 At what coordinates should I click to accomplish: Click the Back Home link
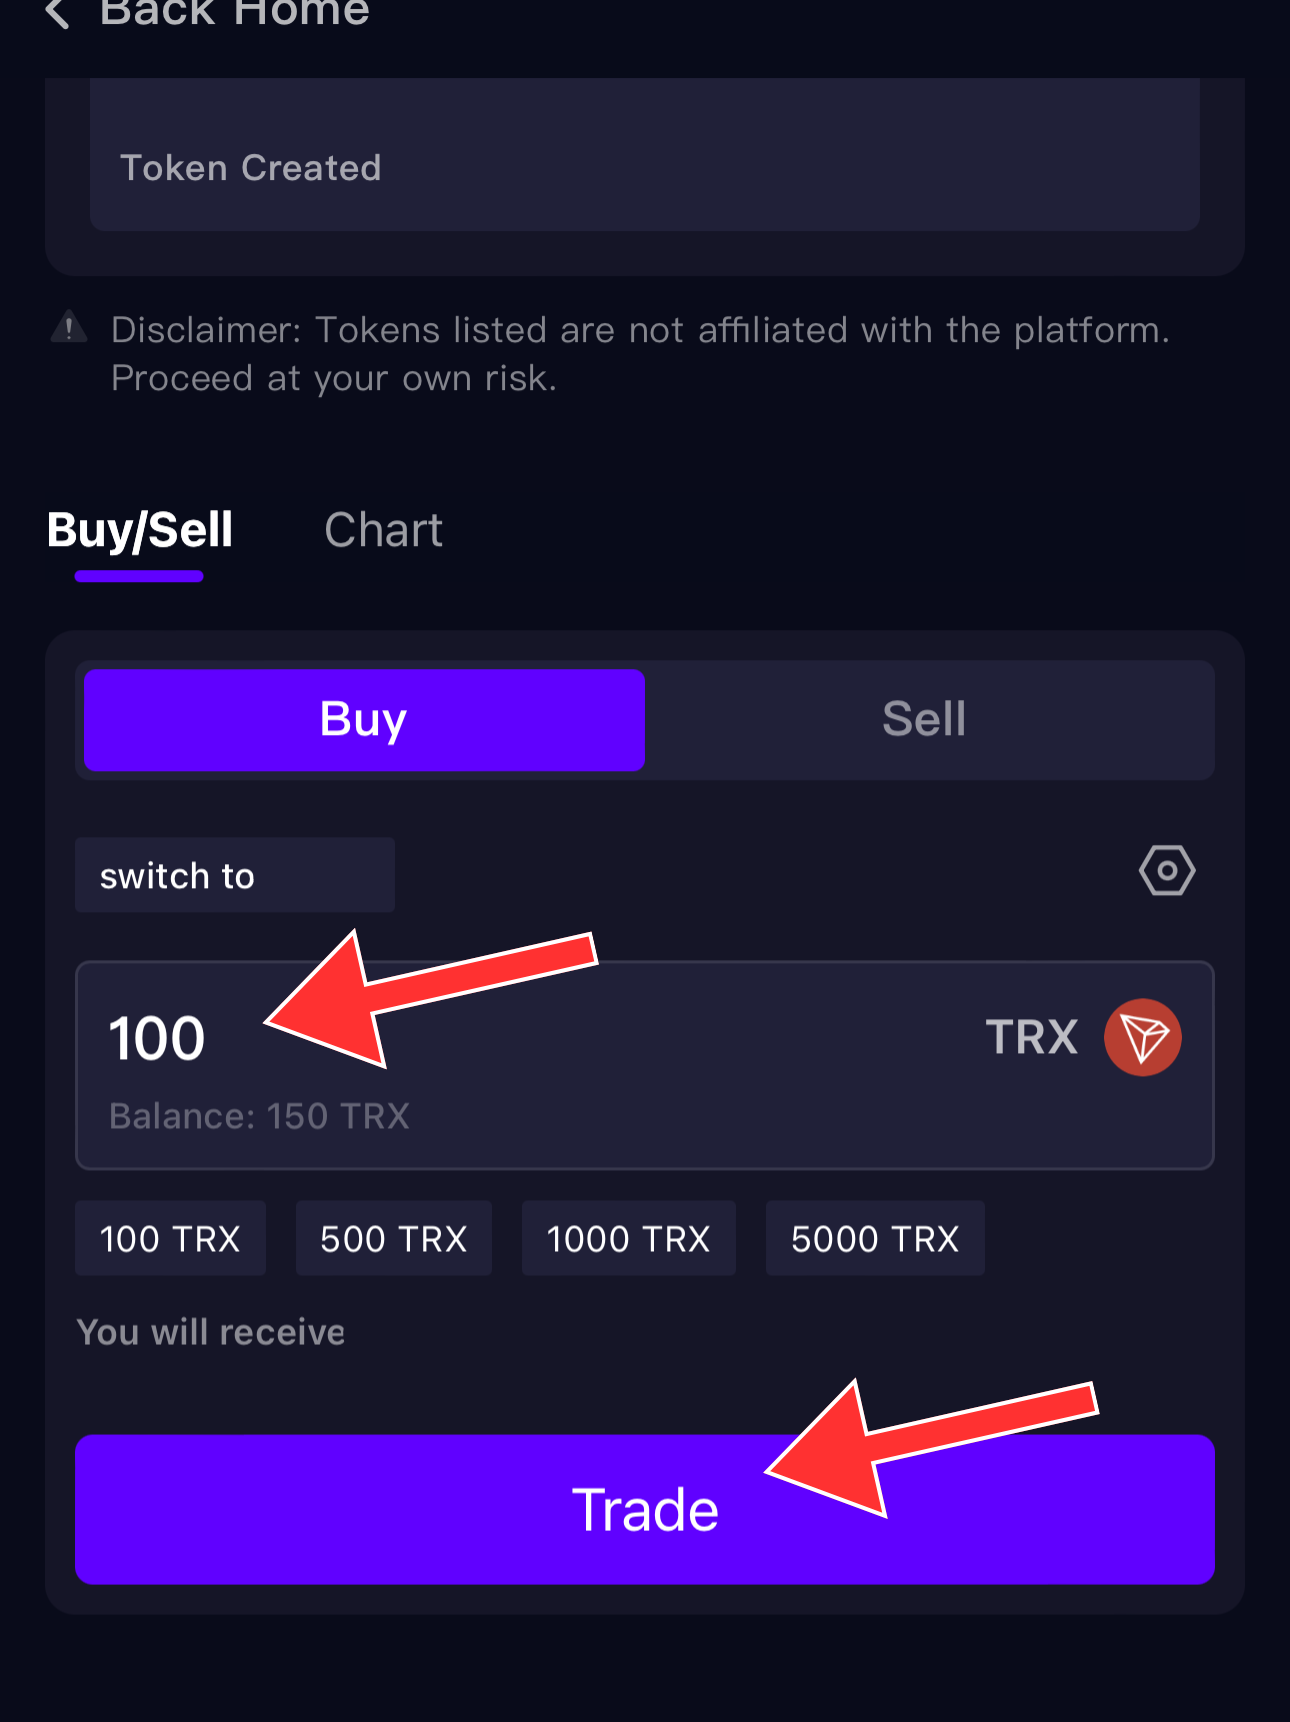pyautogui.click(x=235, y=13)
